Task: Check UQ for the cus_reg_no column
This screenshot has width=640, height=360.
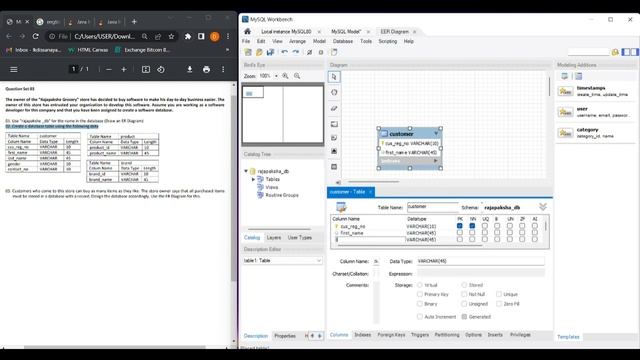Action: point(484,226)
